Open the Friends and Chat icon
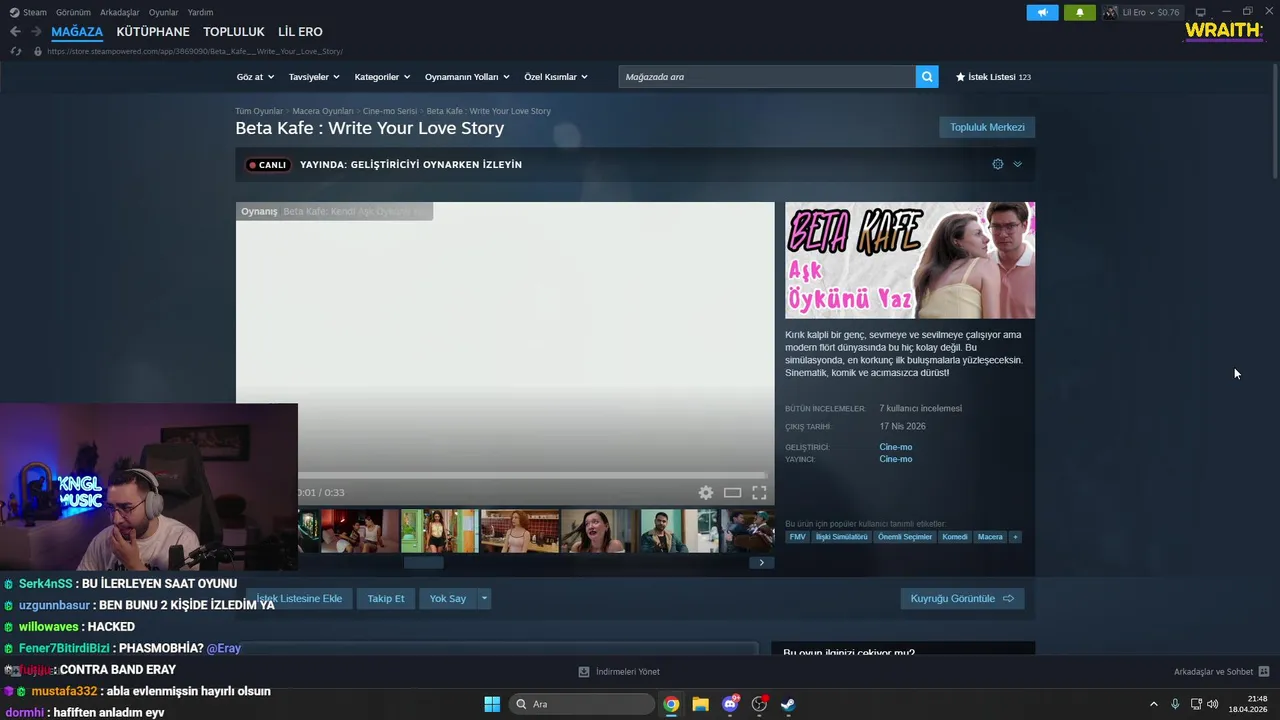Viewport: 1280px width, 720px height. tap(1264, 672)
